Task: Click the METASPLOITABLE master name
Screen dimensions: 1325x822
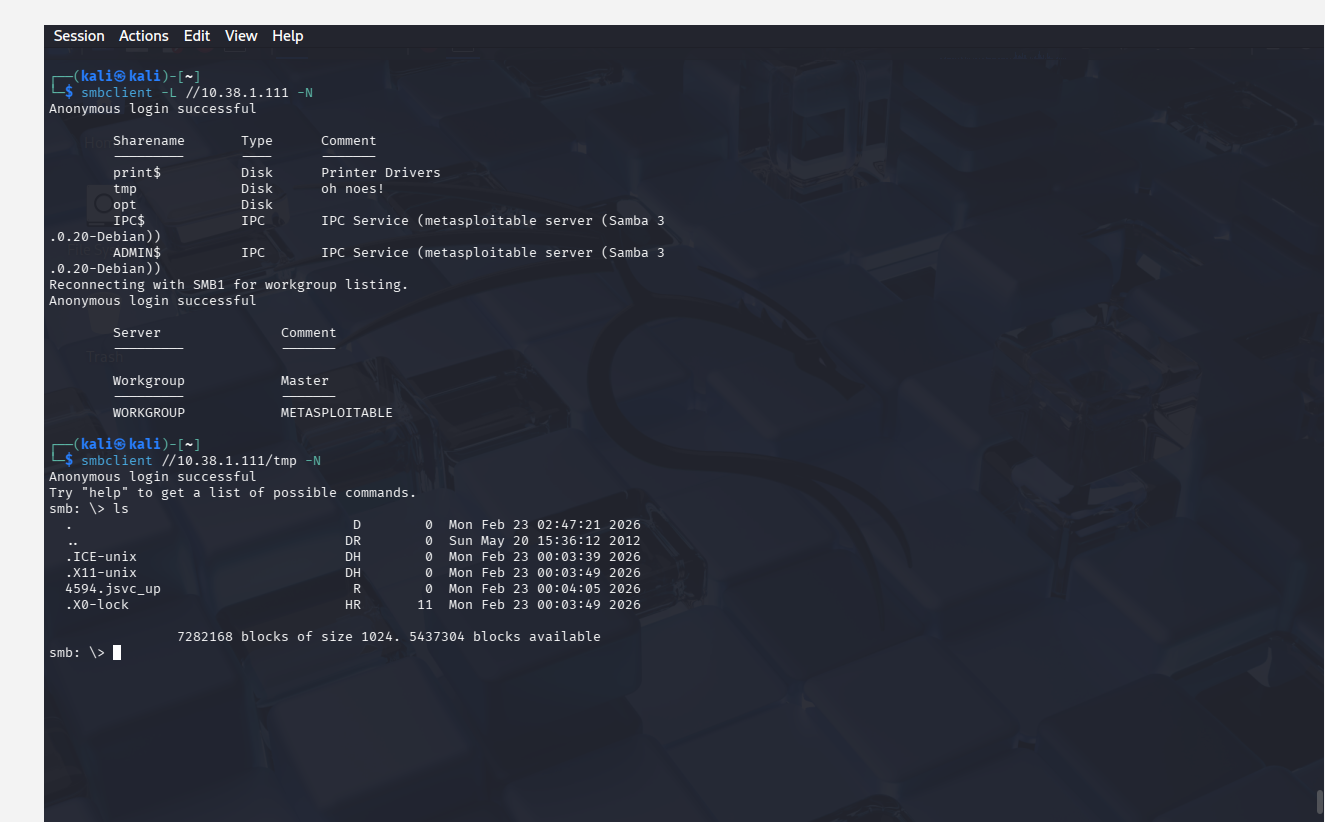Action: tap(336, 413)
